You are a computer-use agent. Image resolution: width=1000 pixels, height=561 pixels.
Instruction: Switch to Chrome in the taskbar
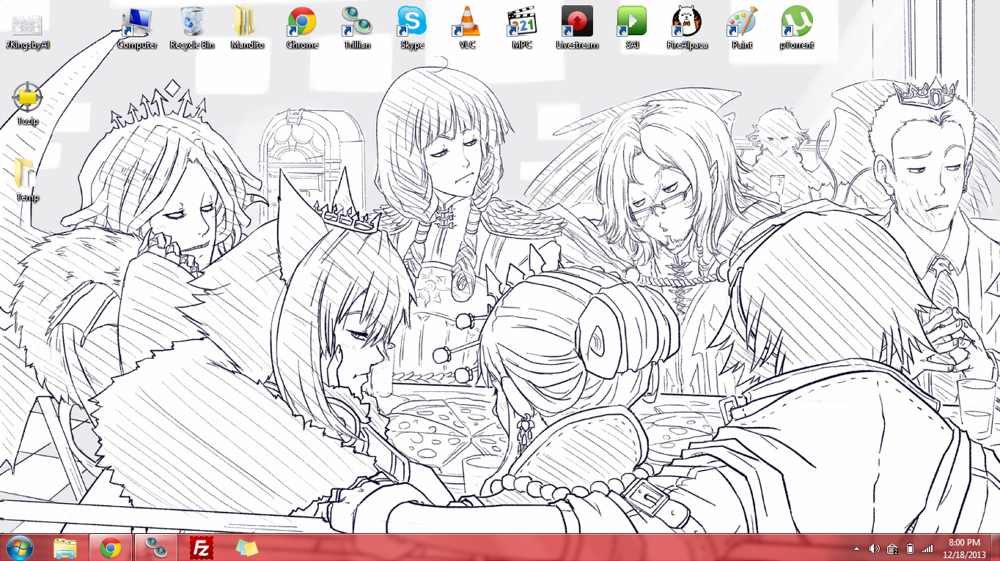point(110,548)
